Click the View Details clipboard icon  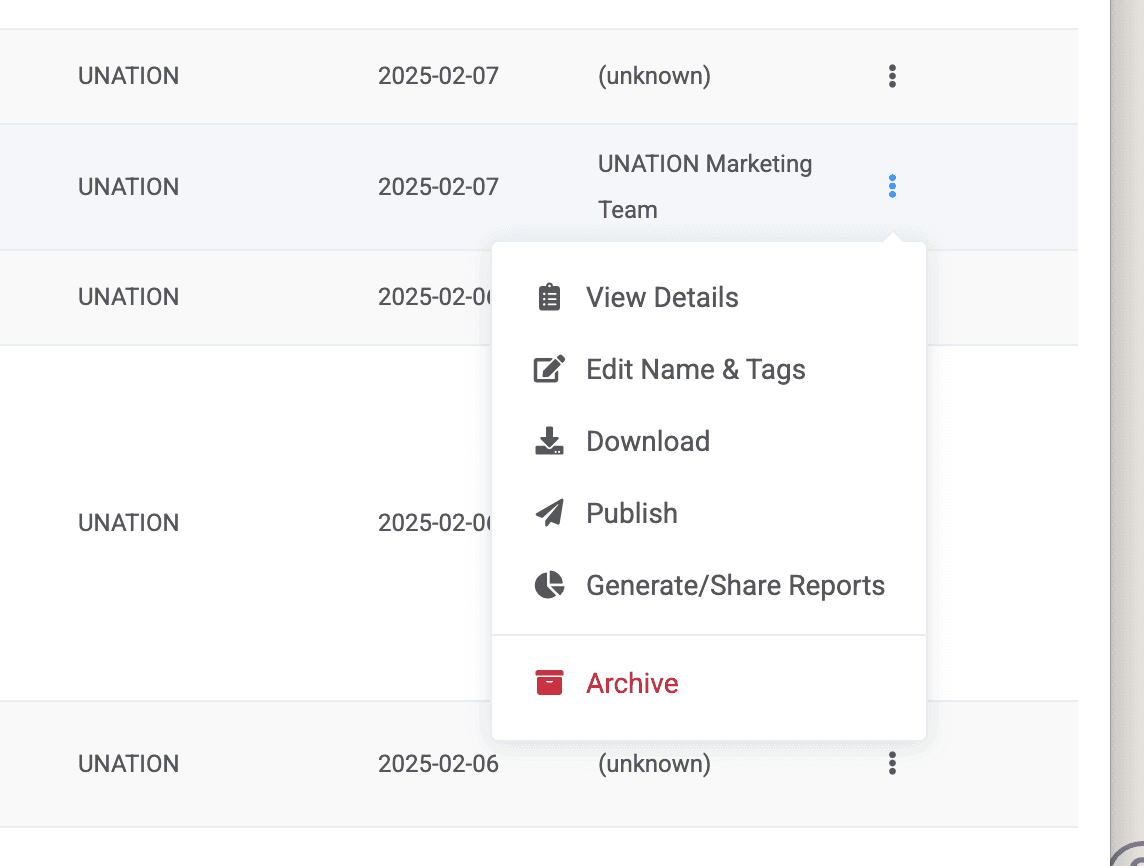tap(549, 298)
